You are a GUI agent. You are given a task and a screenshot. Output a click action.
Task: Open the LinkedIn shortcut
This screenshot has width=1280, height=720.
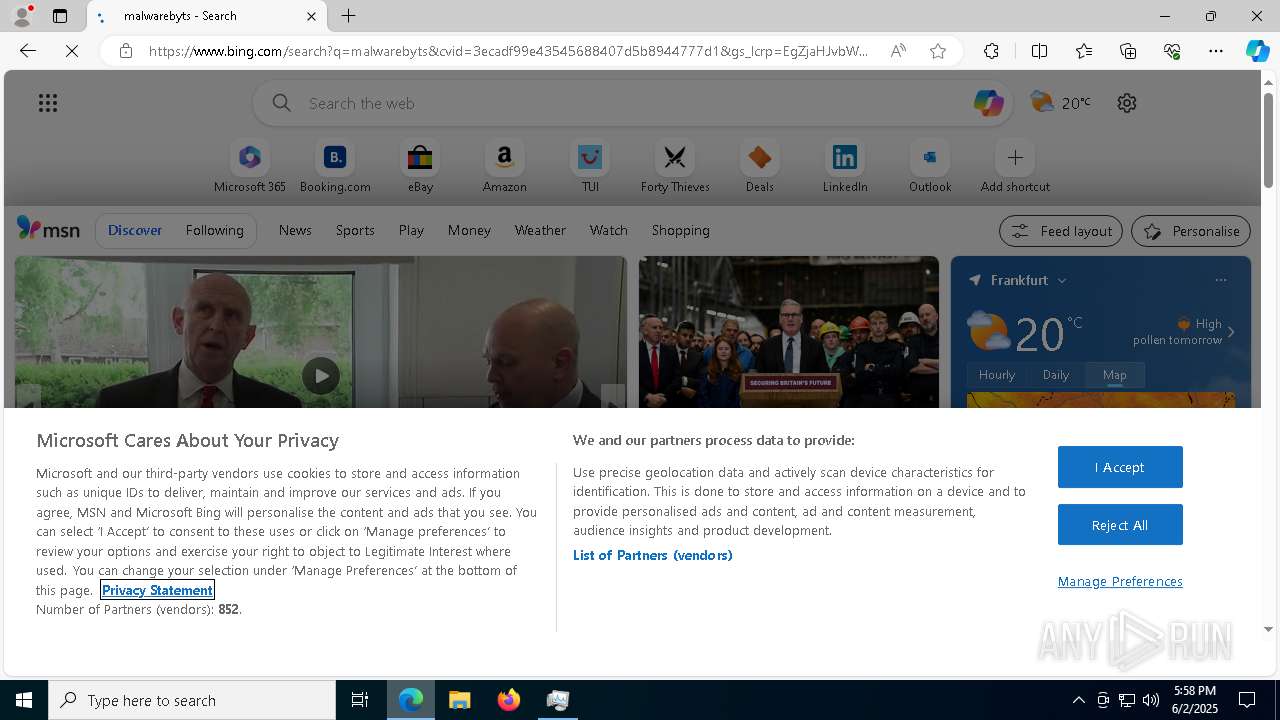(845, 167)
